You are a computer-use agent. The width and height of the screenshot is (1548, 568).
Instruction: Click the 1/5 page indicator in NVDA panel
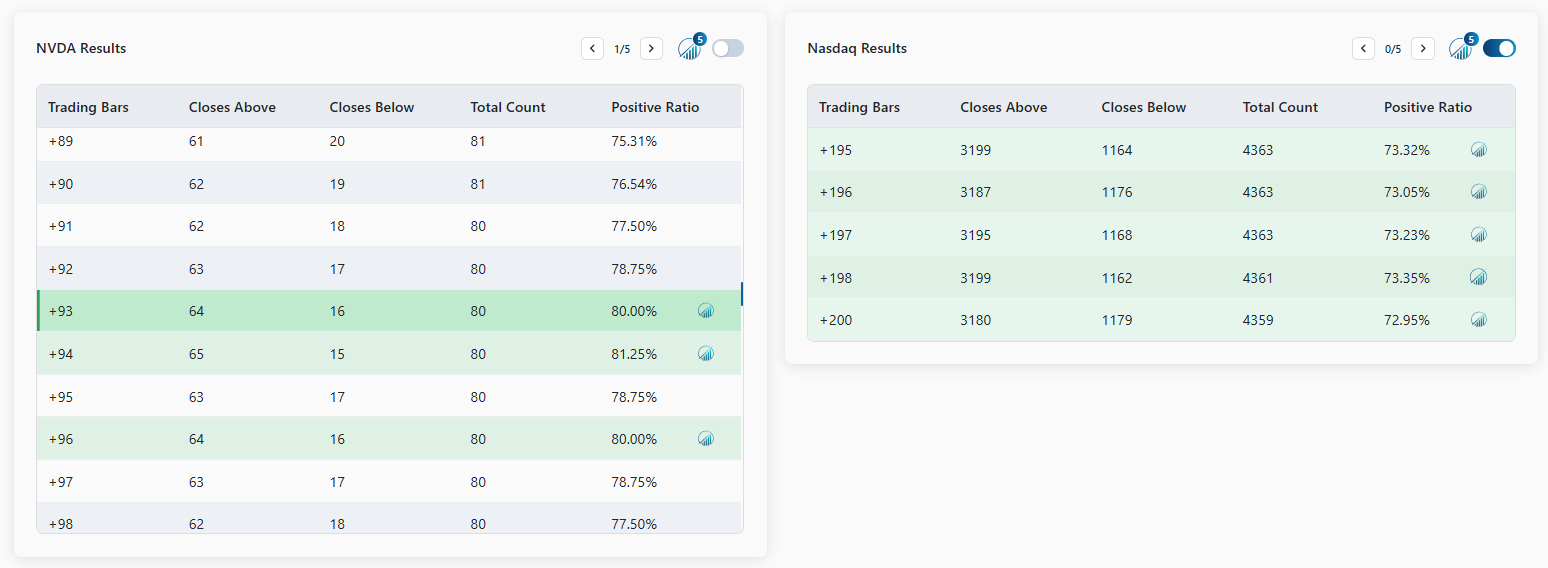[622, 49]
